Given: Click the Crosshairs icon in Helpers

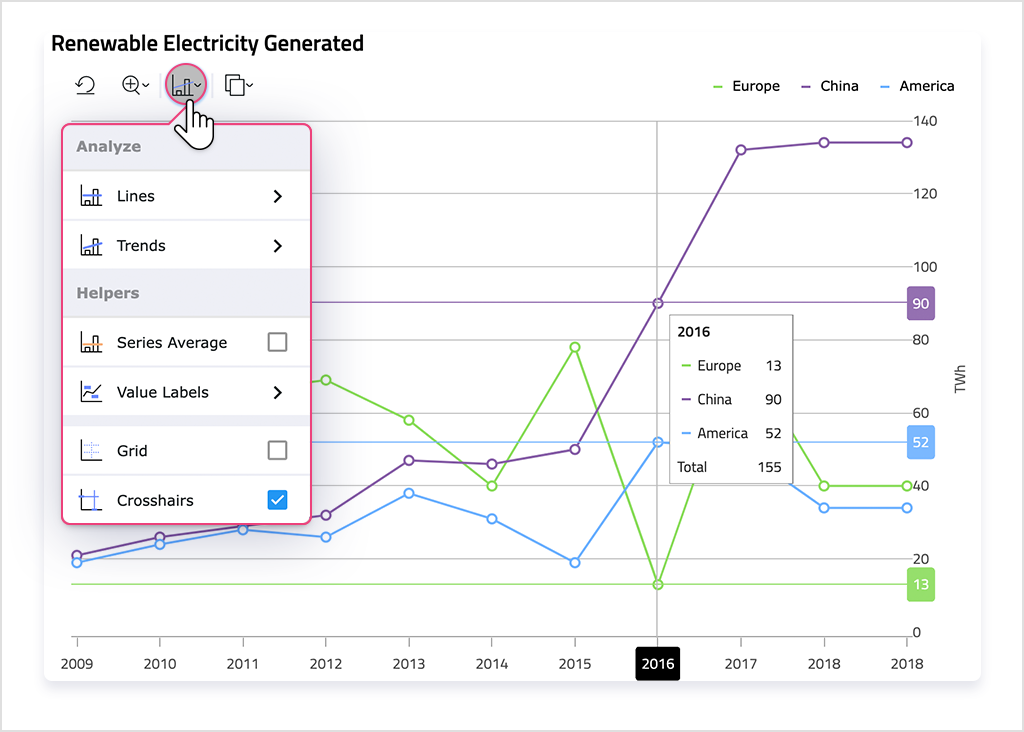Looking at the screenshot, I should (90, 500).
